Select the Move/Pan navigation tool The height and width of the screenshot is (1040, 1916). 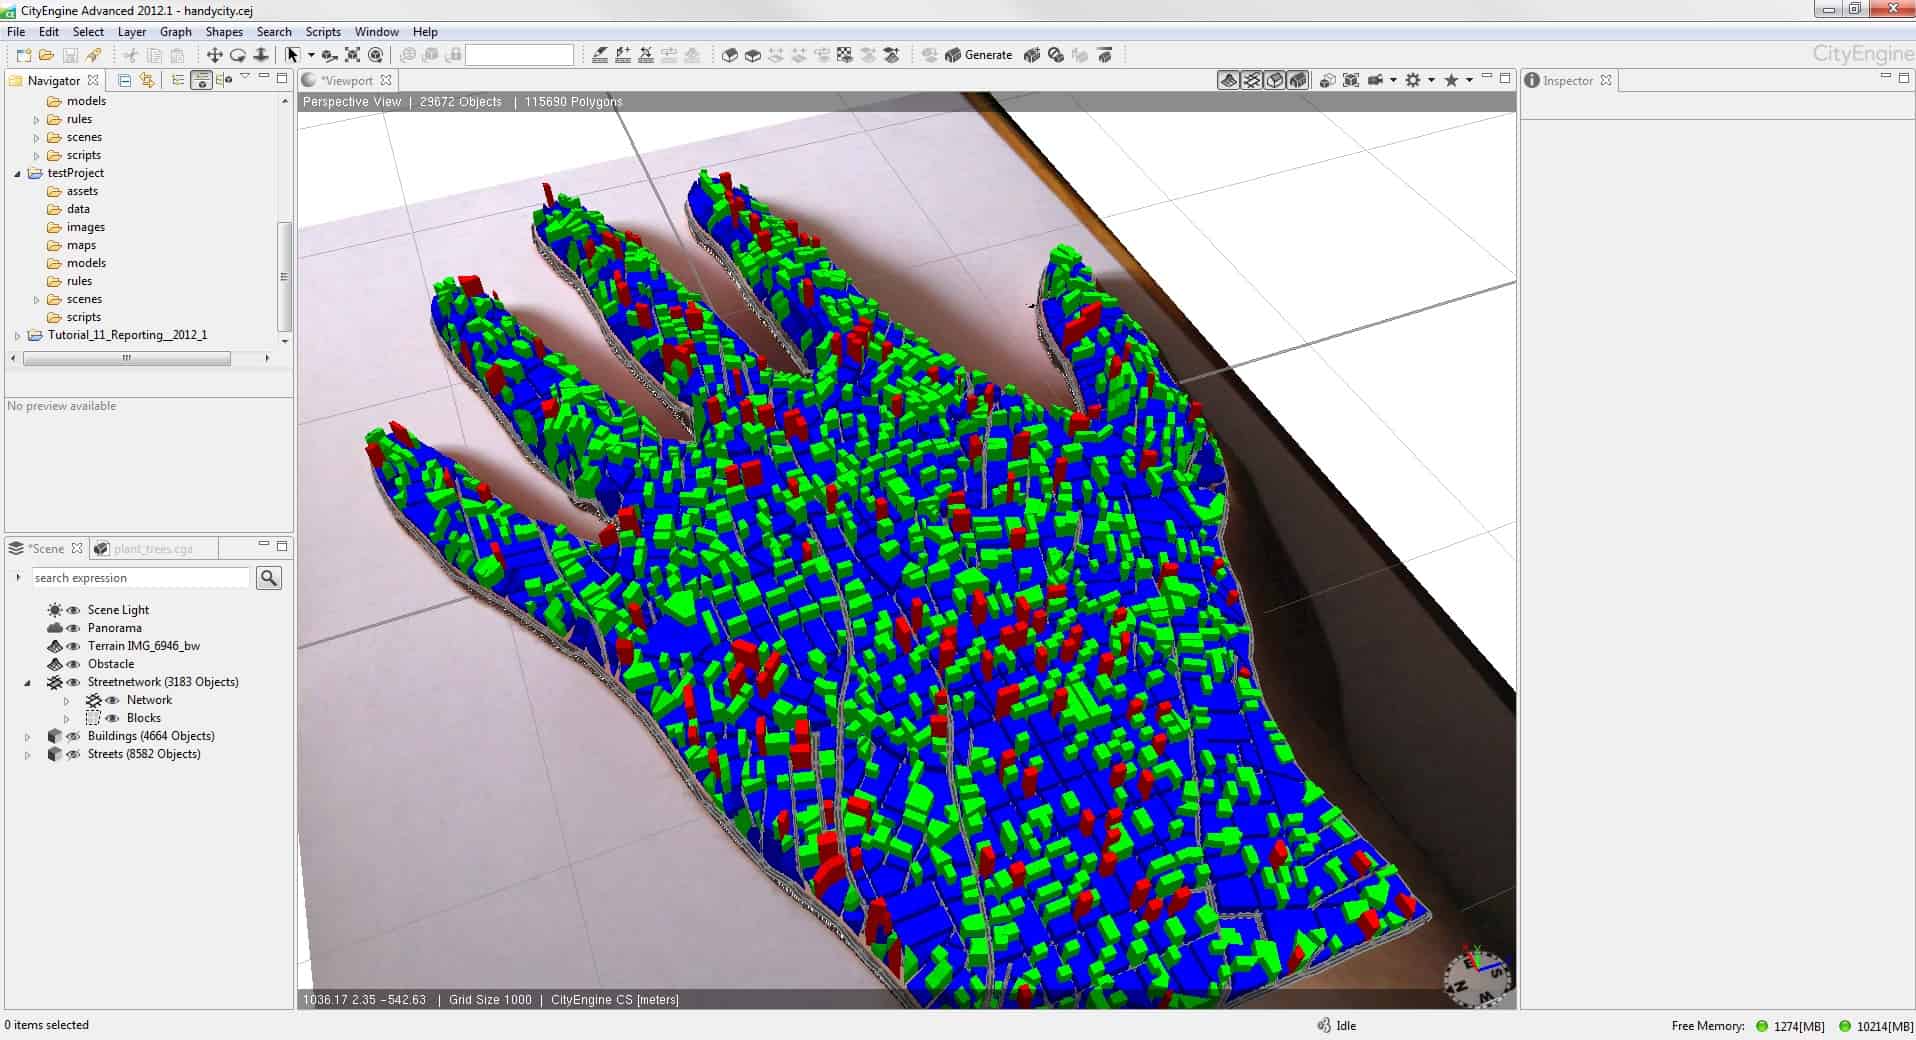coord(214,55)
